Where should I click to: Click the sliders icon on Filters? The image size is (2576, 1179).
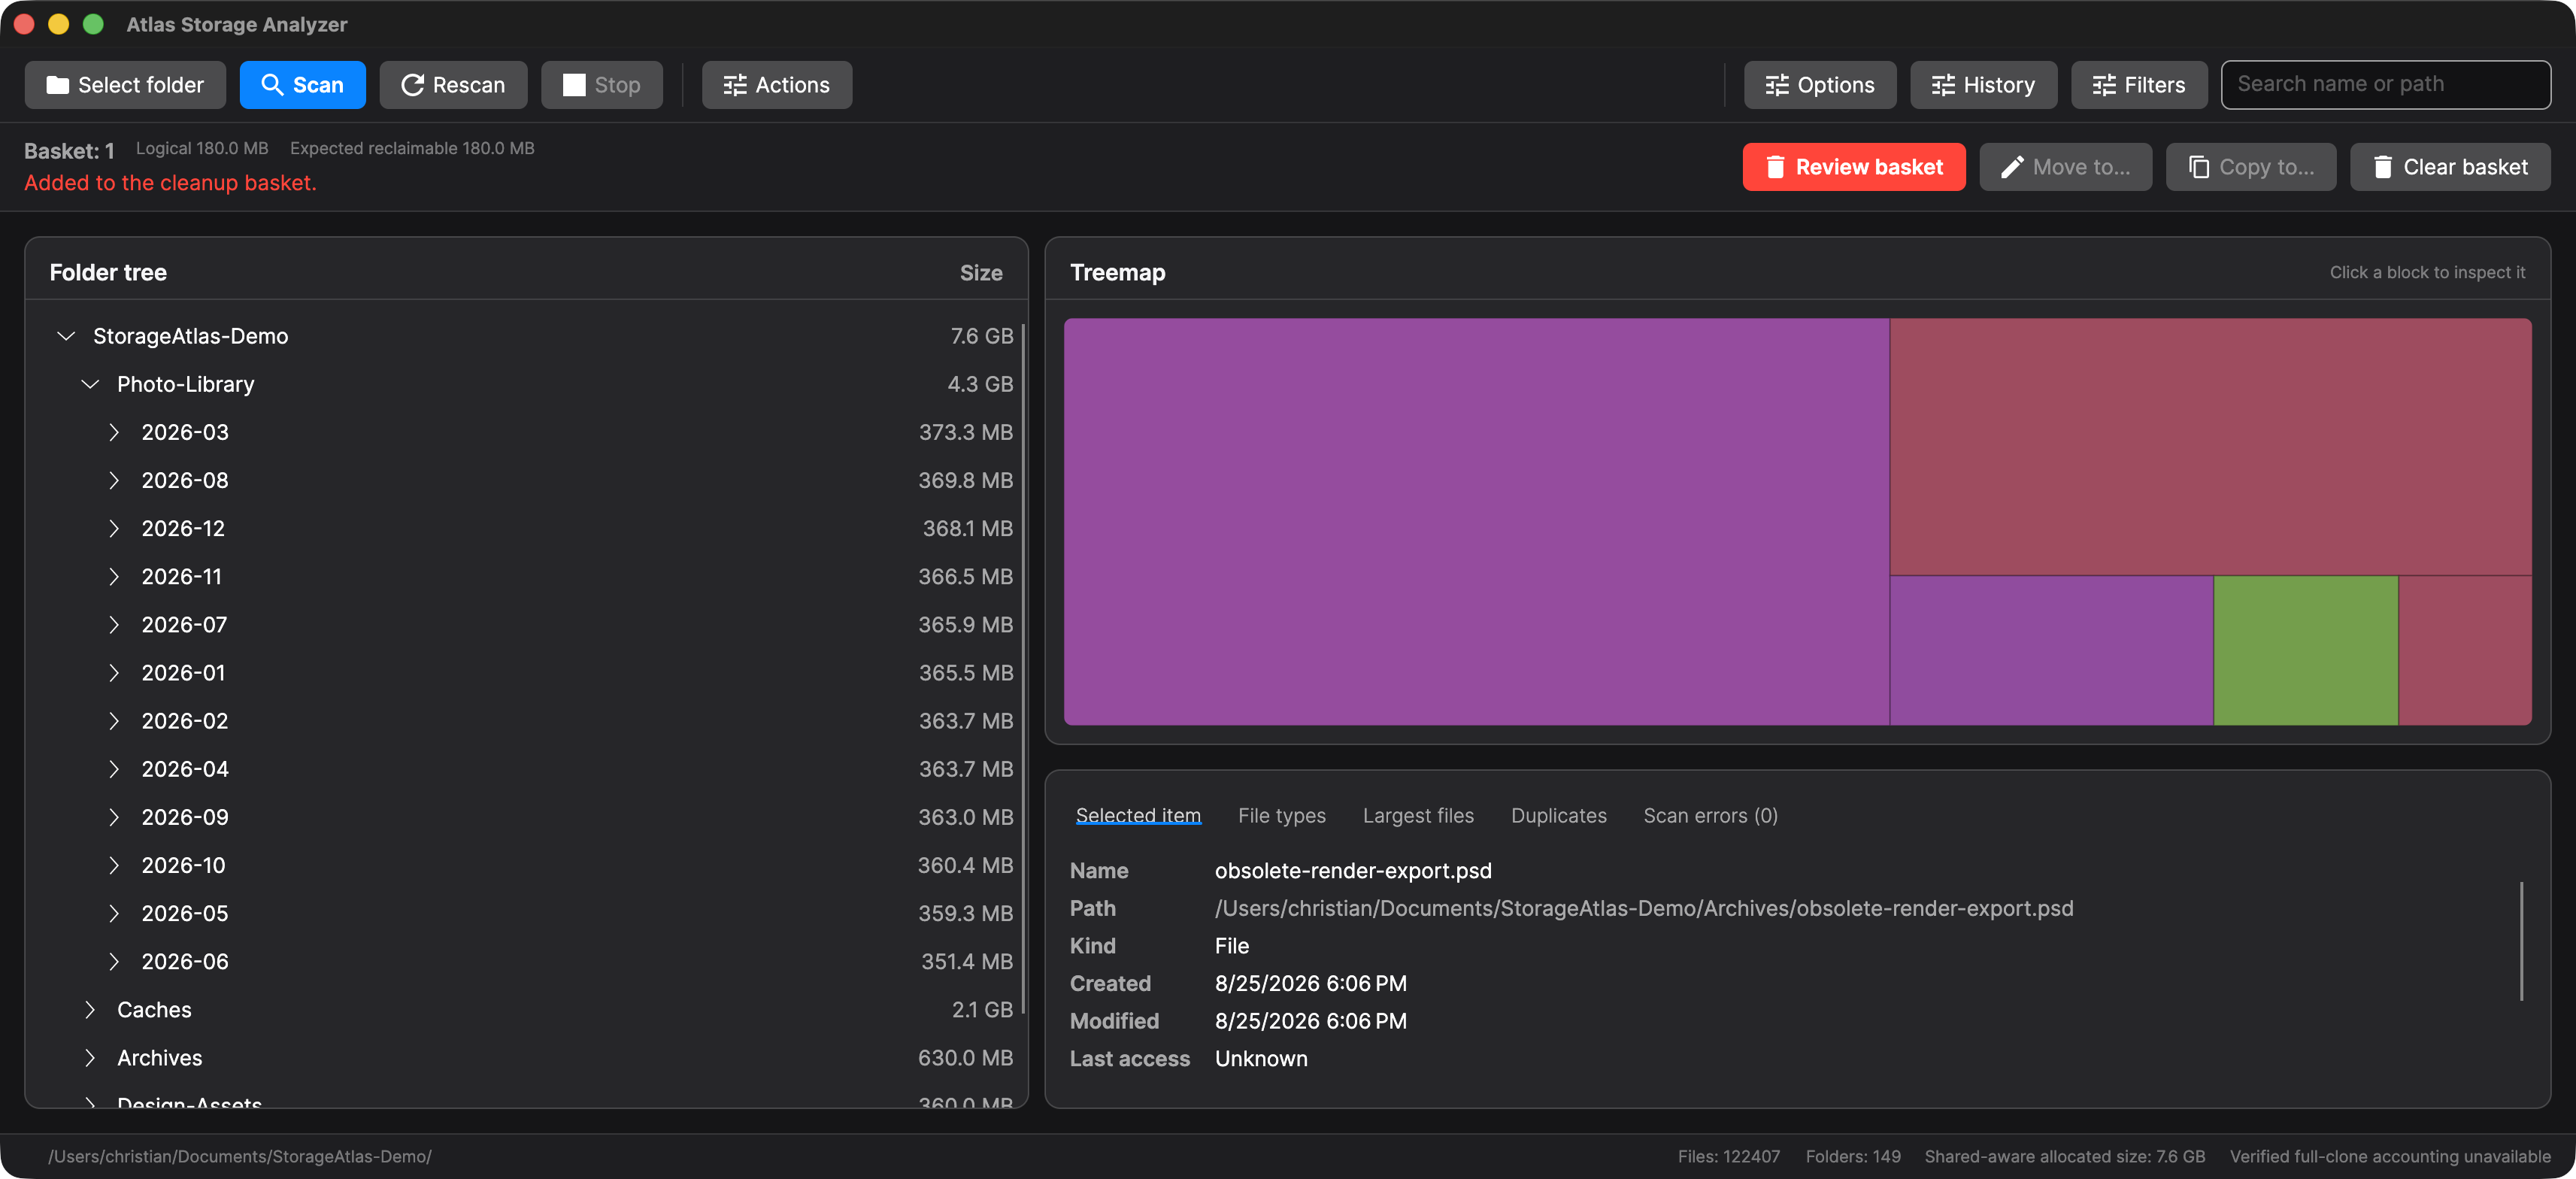[2104, 85]
